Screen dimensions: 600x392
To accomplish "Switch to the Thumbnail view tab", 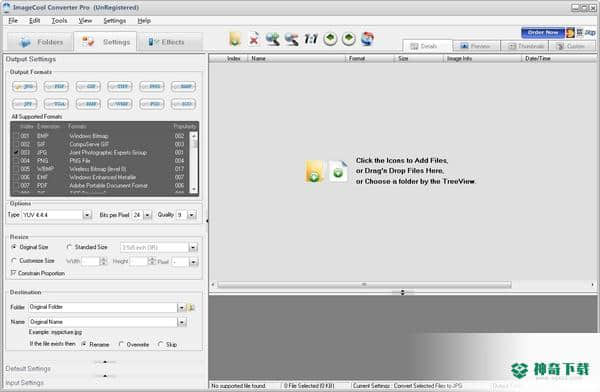I will tap(525, 46).
